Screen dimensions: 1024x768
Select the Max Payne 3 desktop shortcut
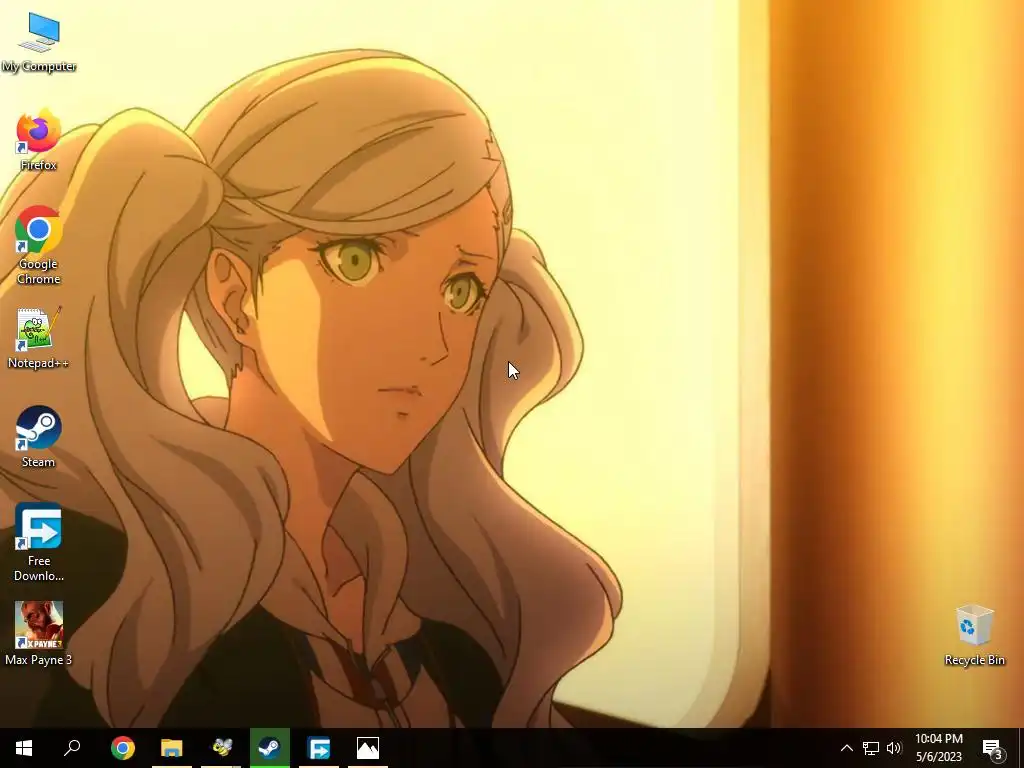(39, 633)
